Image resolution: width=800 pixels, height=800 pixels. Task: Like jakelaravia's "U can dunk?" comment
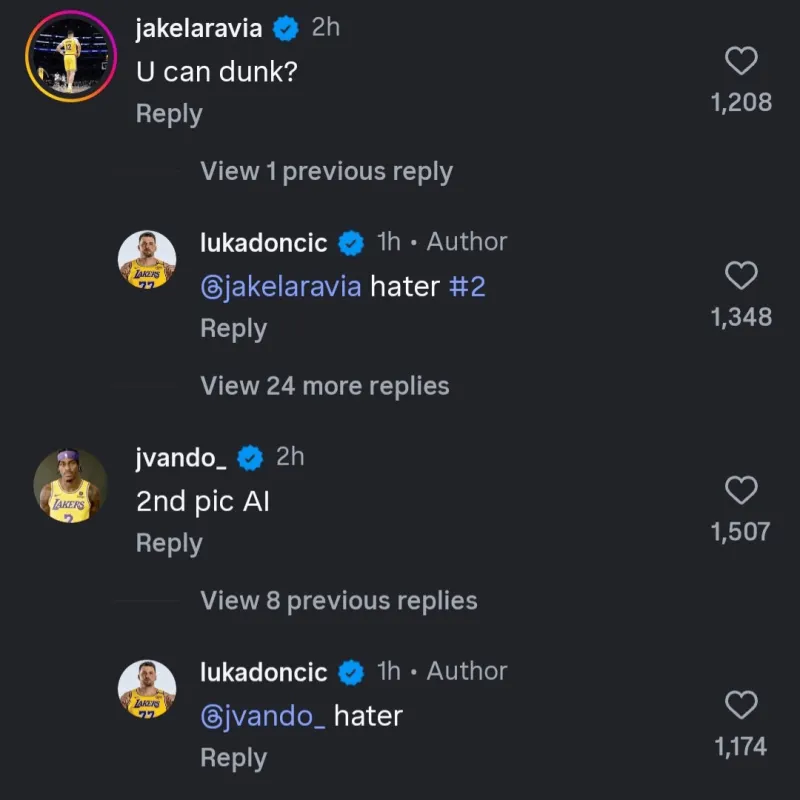(740, 62)
